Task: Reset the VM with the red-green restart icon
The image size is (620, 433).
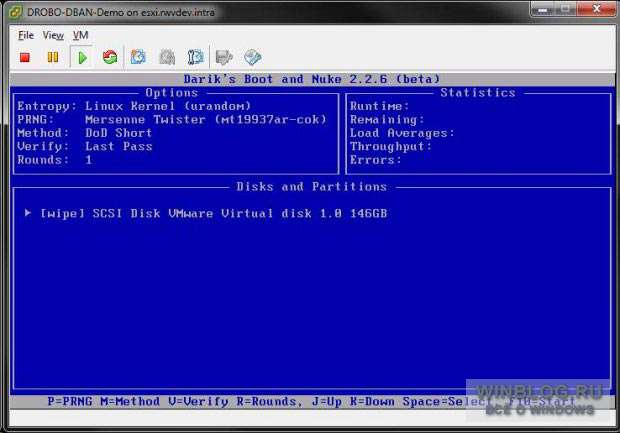Action: pyautogui.click(x=110, y=57)
